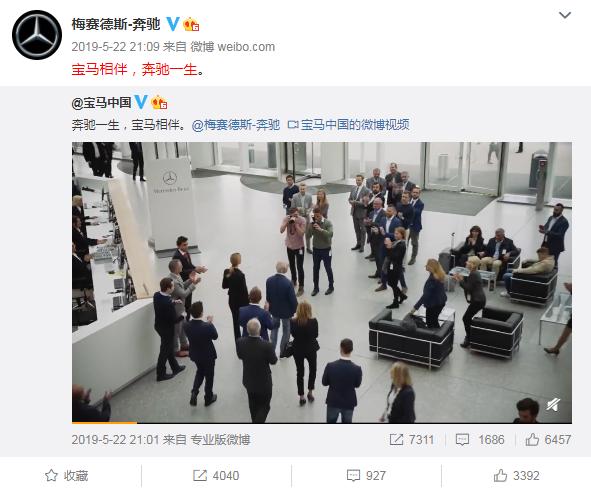Unmute the video with the speaker icon
The height and width of the screenshot is (490, 591).
tap(553, 405)
